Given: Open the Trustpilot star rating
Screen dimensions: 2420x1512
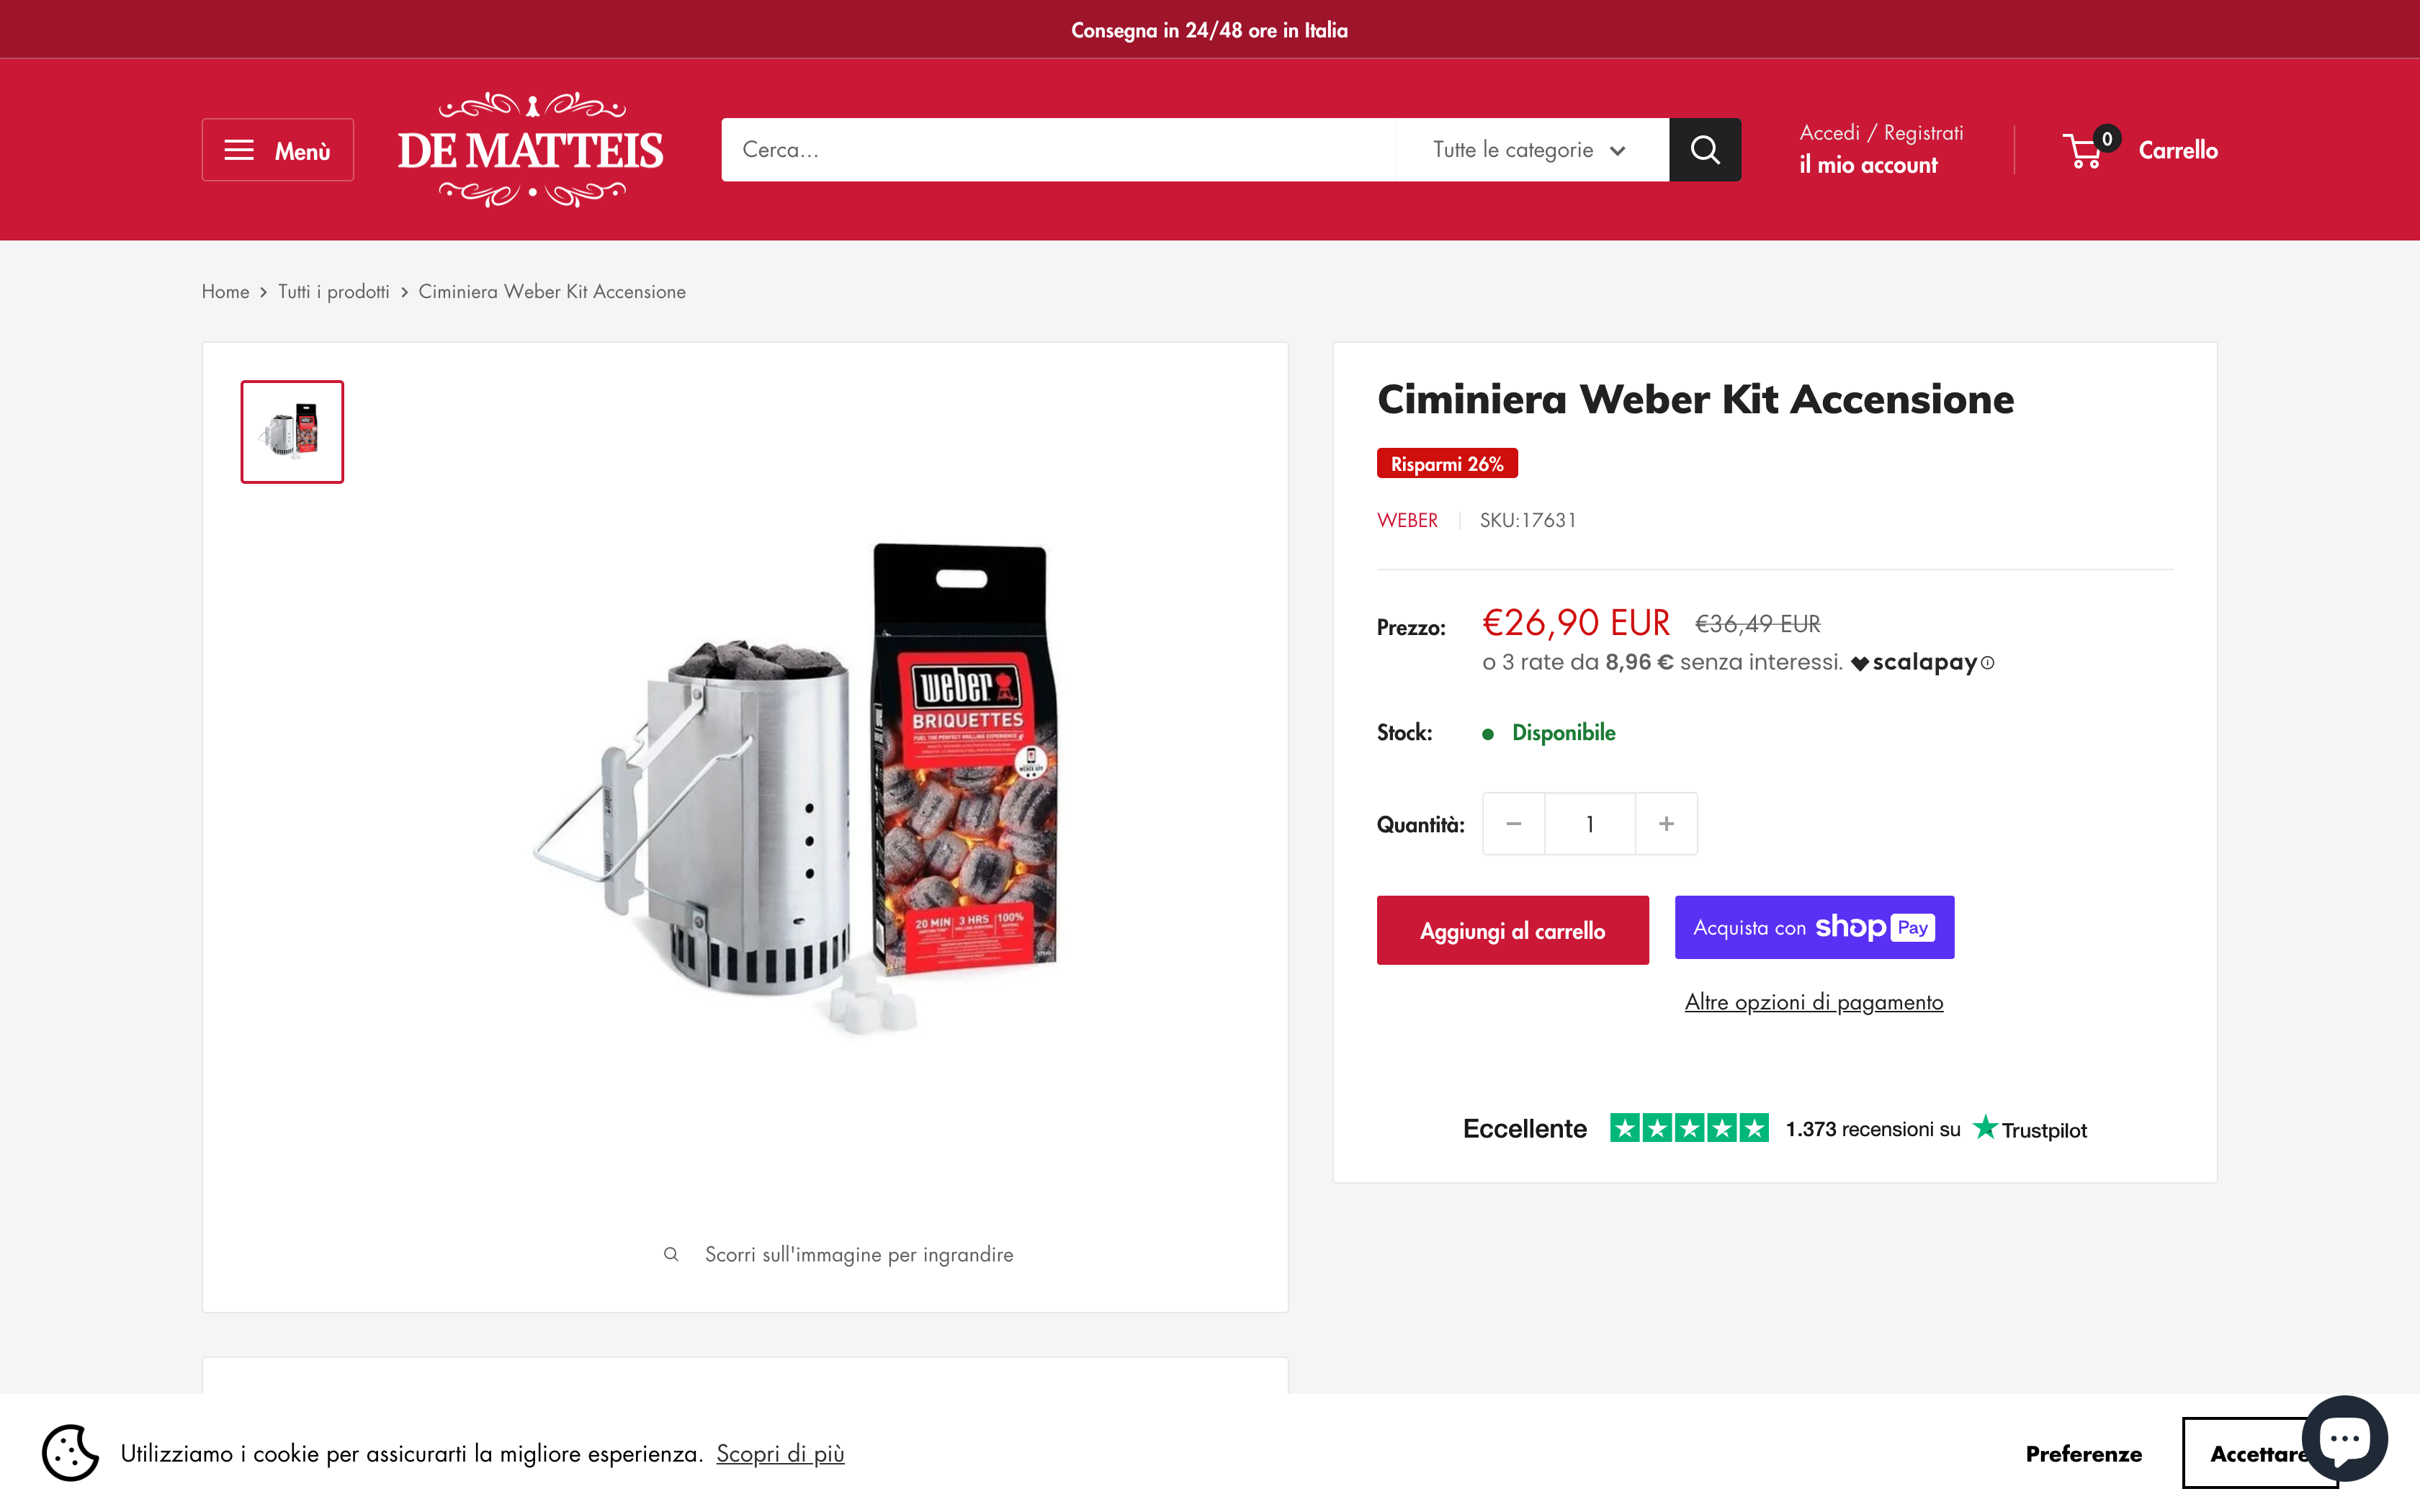Looking at the screenshot, I should [x=1689, y=1128].
